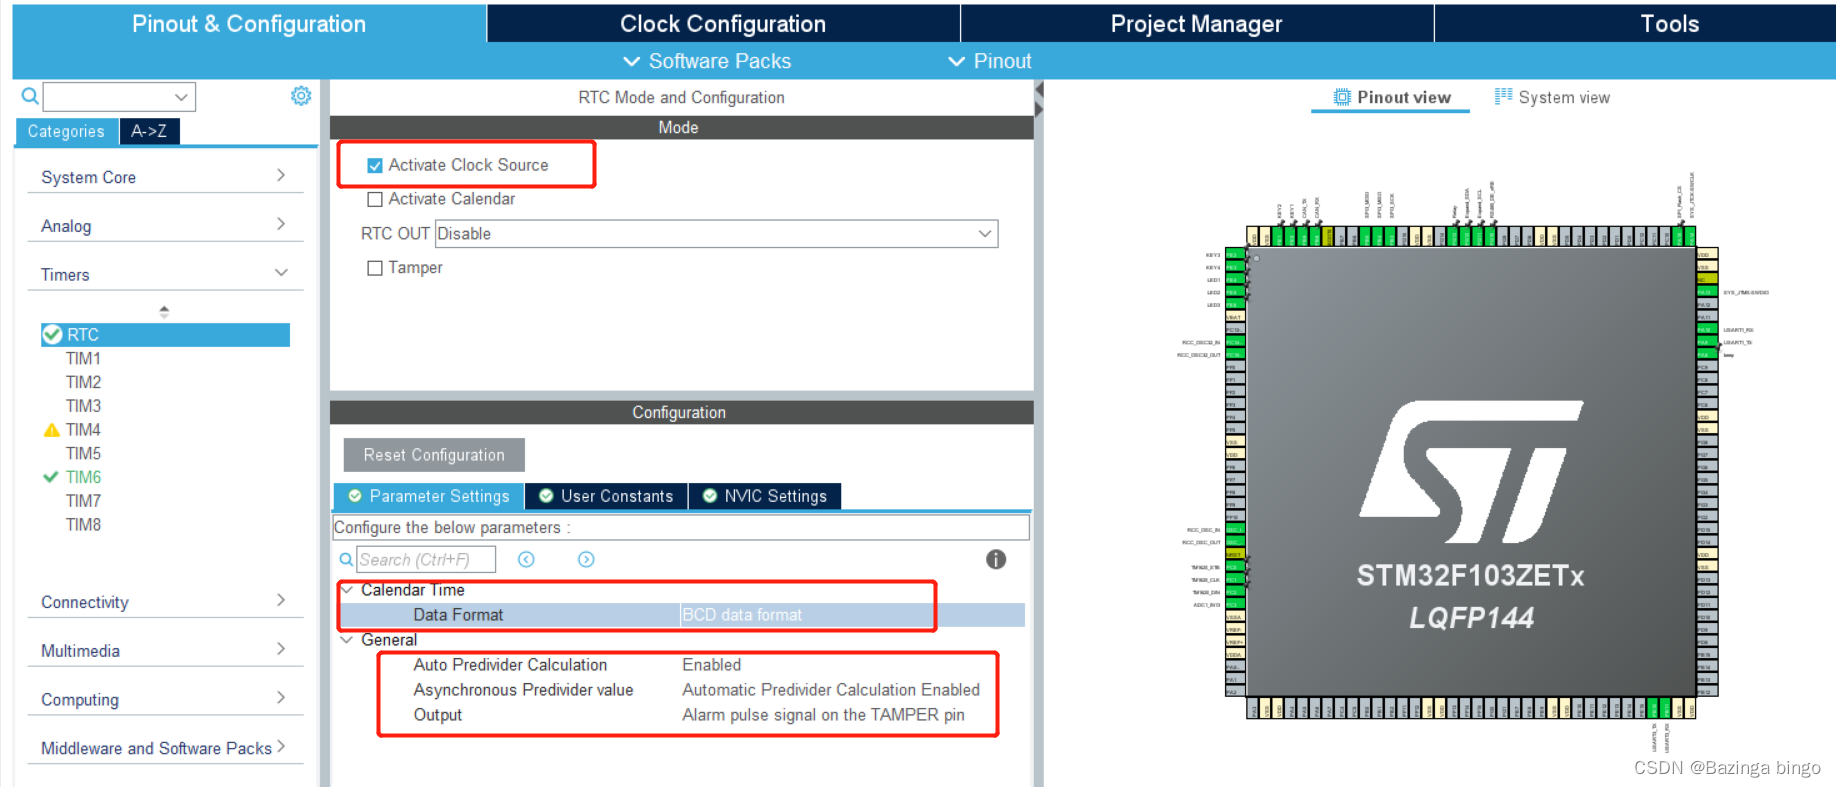Switch to the Tools tab
1836x787 pixels.
point(1669,23)
